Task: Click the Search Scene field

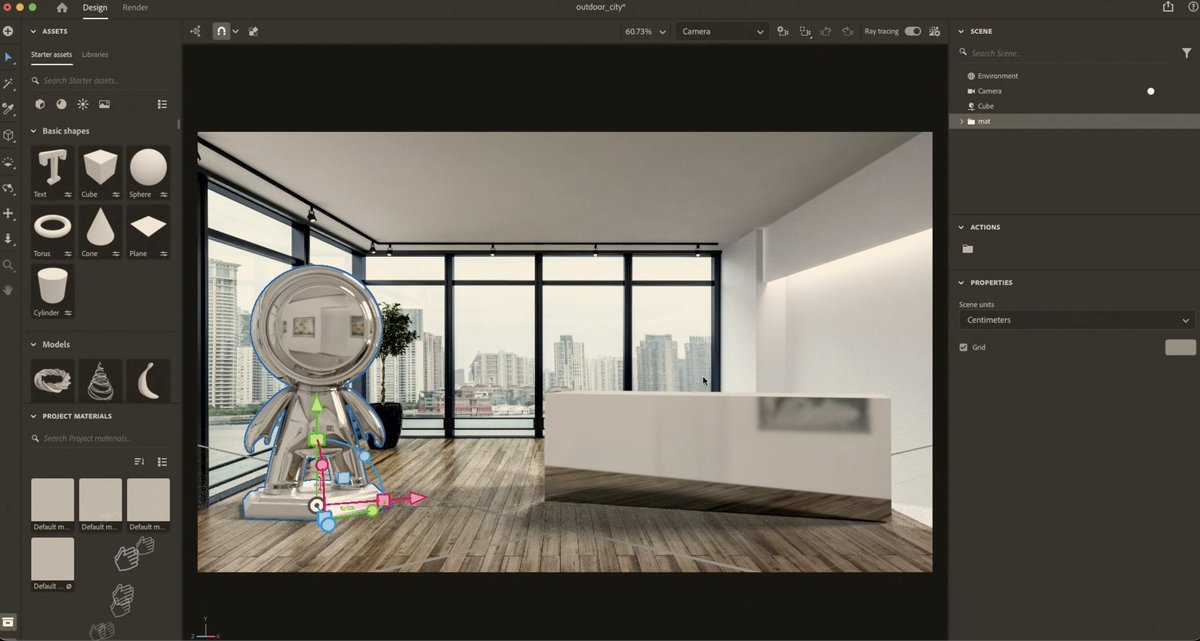Action: click(1065, 53)
